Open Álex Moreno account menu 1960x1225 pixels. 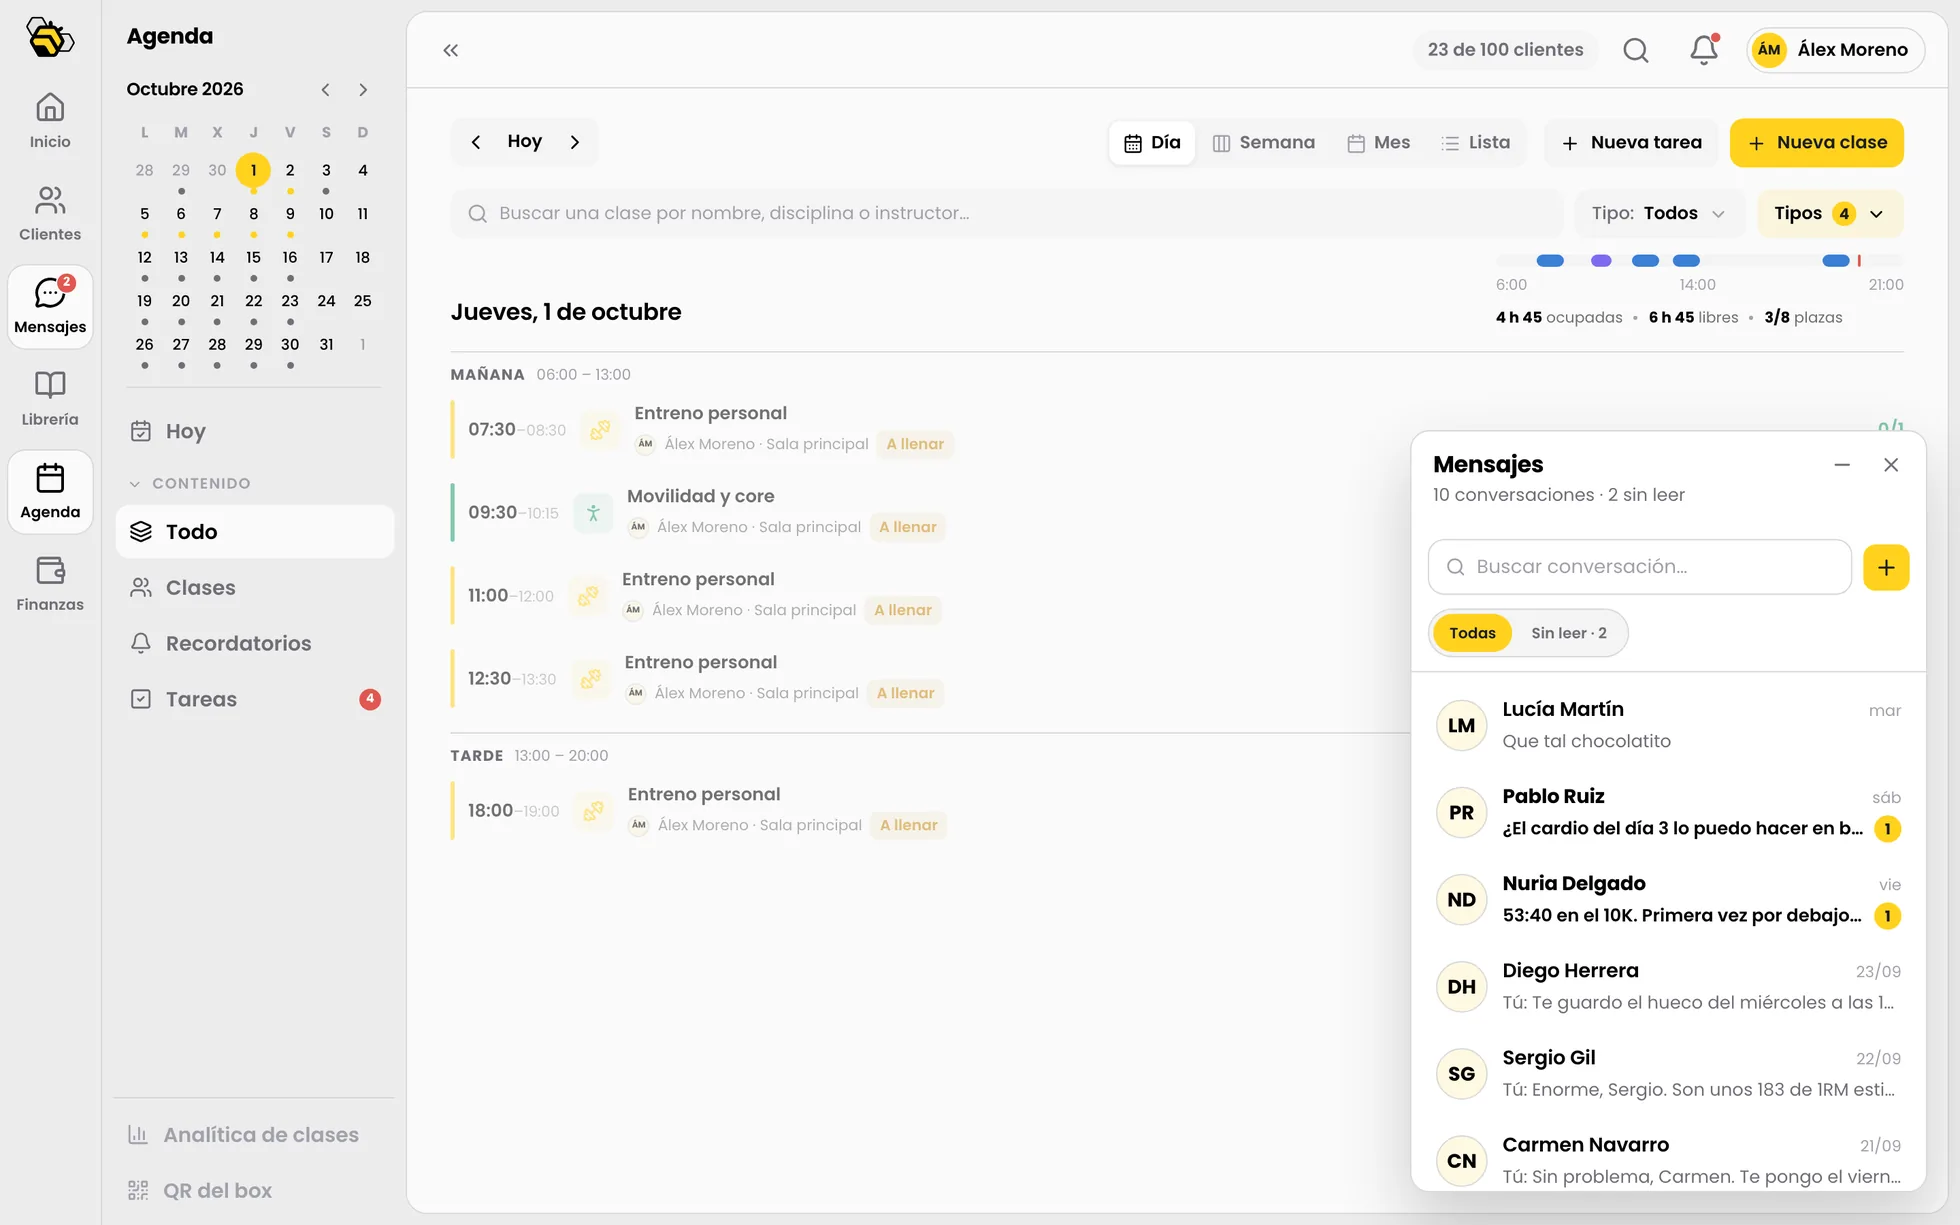[x=1835, y=50]
